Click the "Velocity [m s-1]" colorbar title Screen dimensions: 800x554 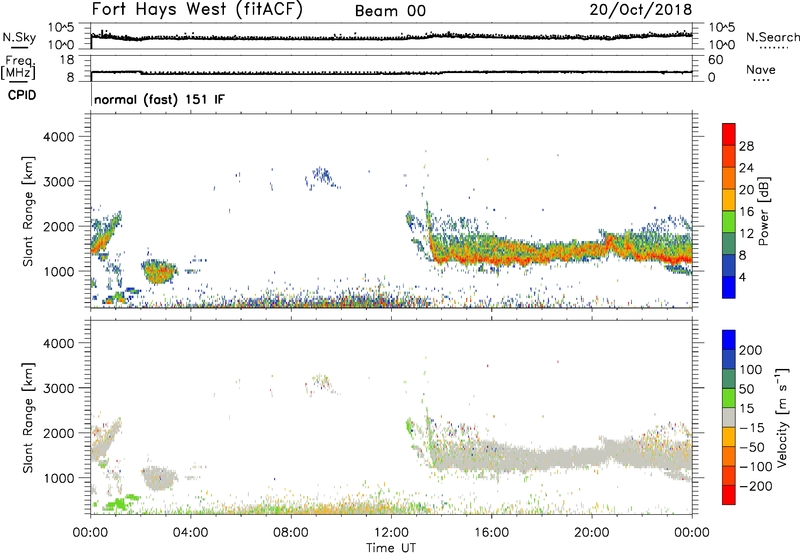pos(782,417)
